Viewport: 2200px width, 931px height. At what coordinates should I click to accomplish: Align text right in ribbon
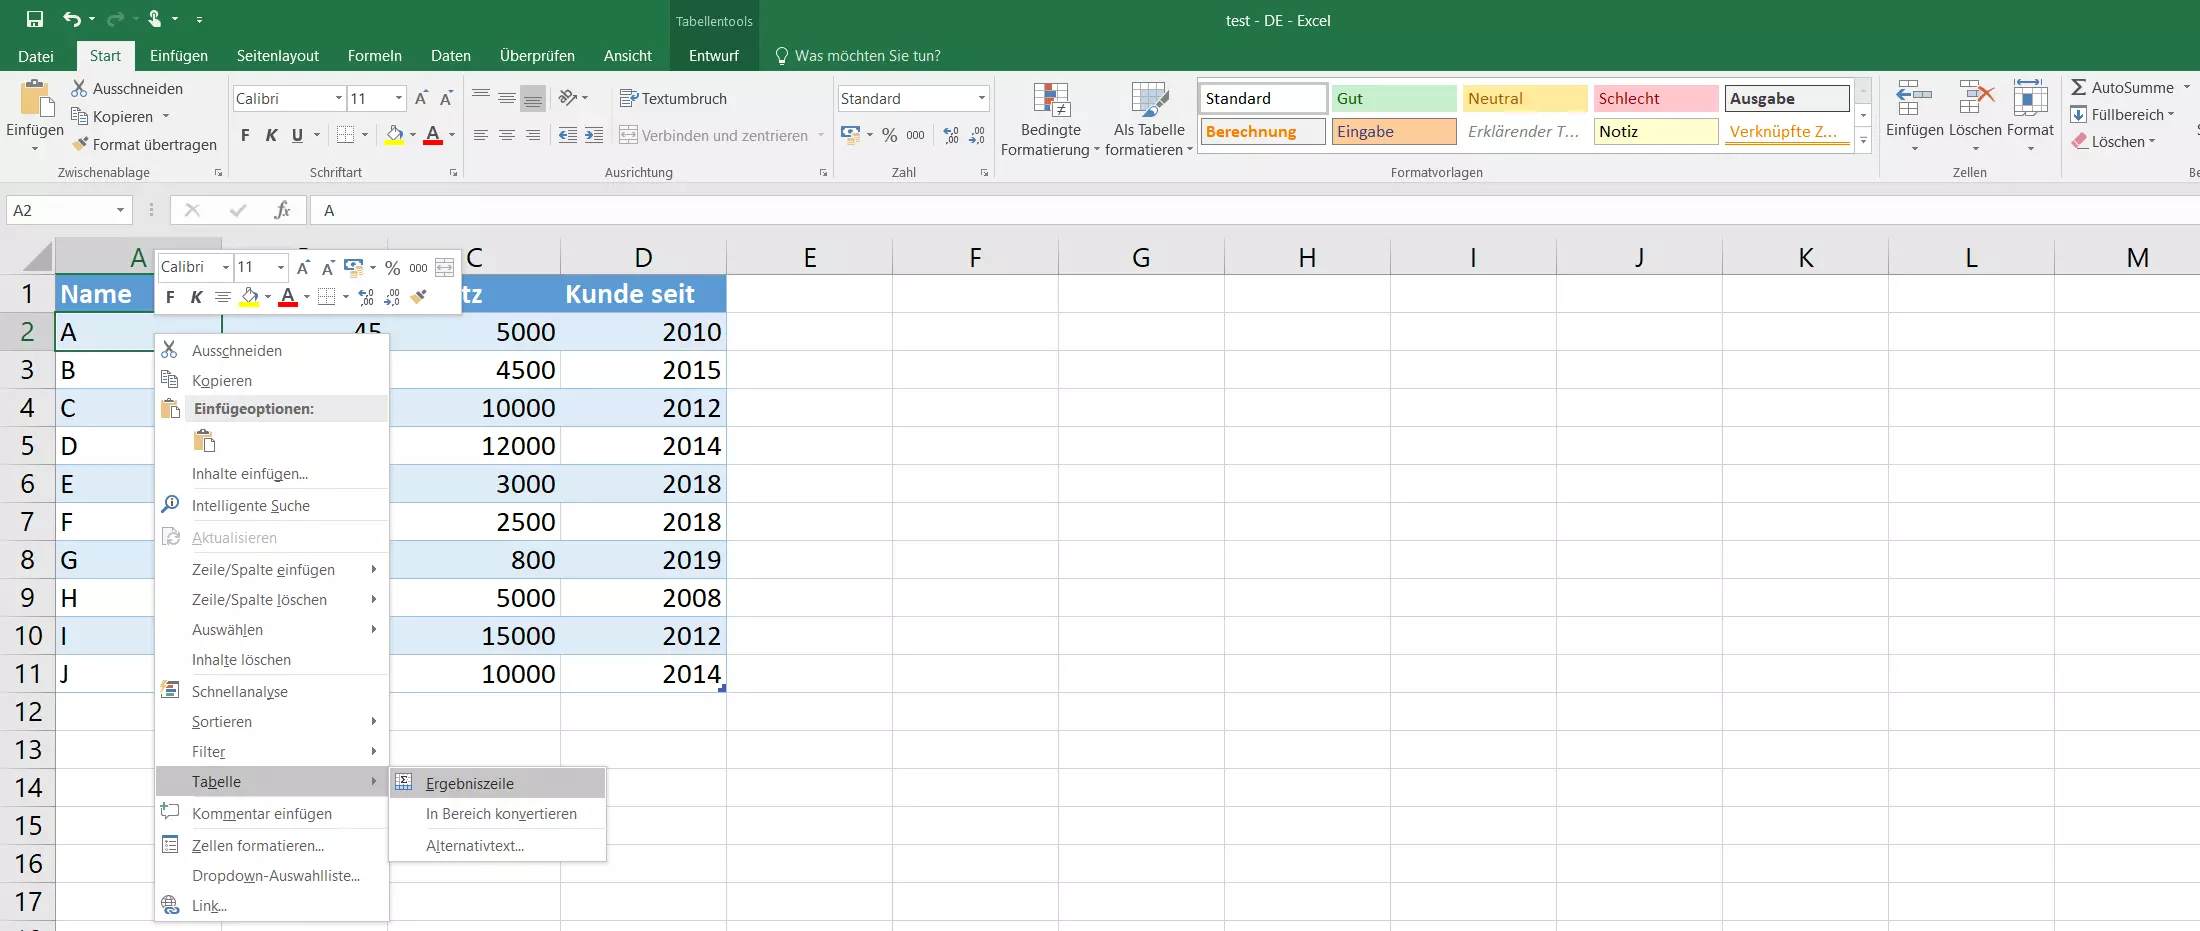coord(533,135)
